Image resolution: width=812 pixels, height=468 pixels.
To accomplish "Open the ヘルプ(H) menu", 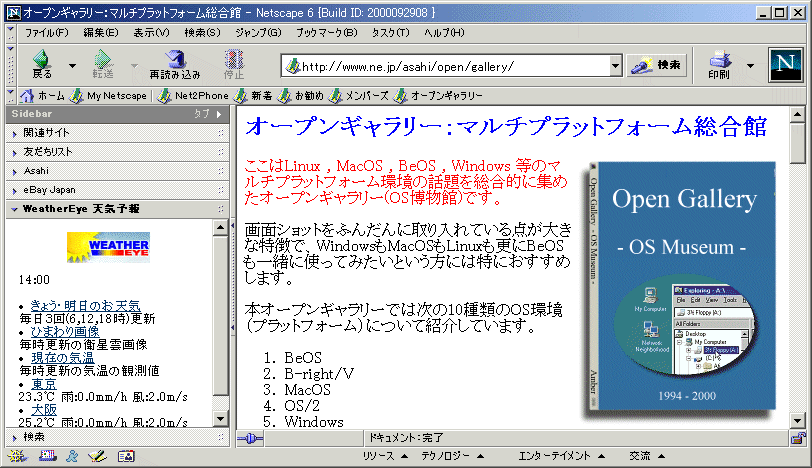I will tap(444, 33).
